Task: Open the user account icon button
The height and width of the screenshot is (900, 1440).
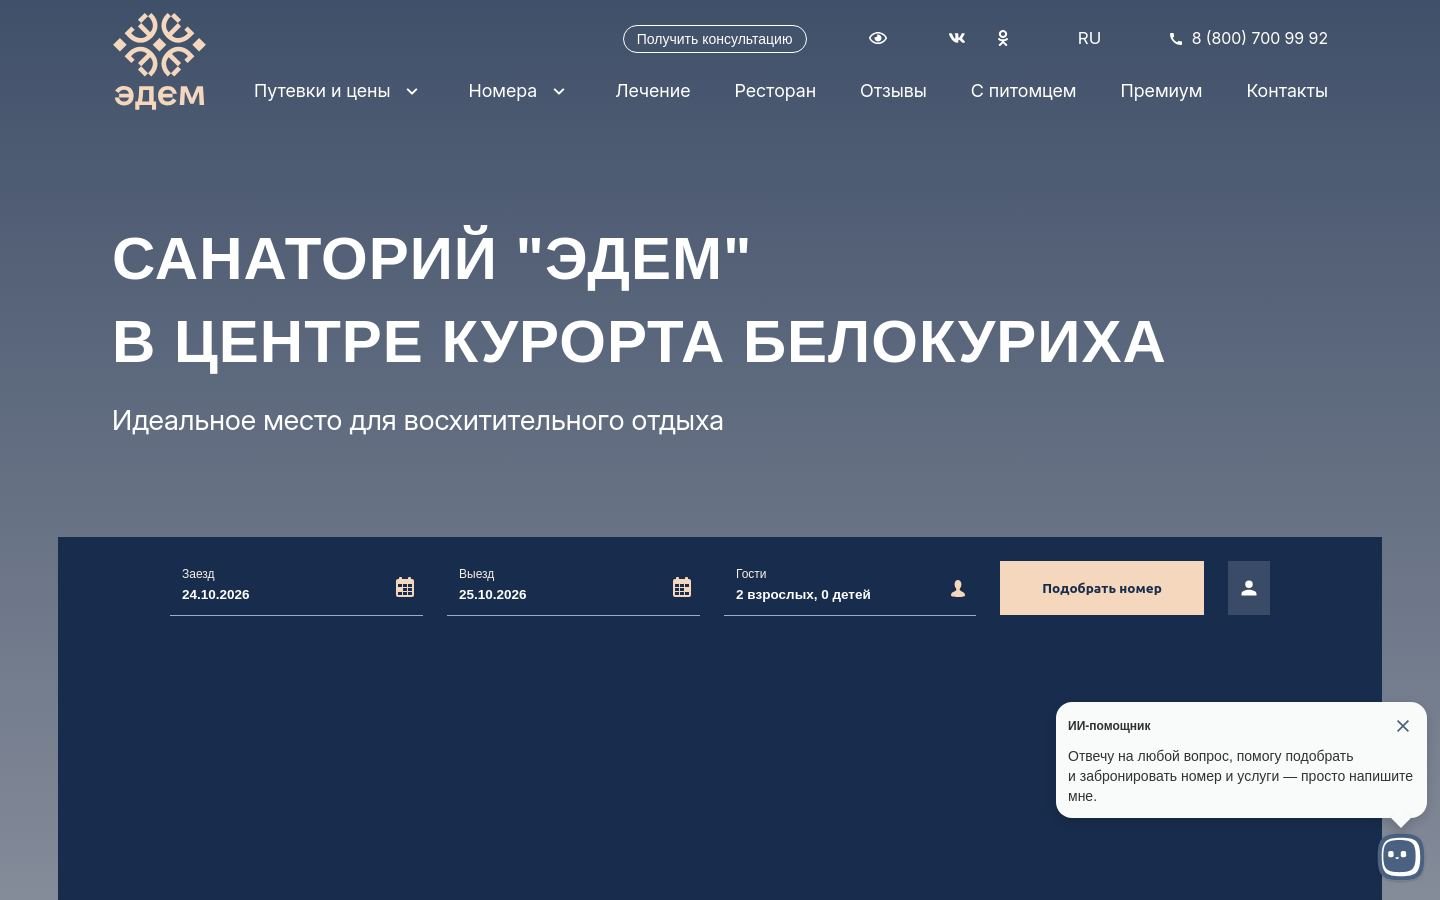Action: click(x=1249, y=588)
